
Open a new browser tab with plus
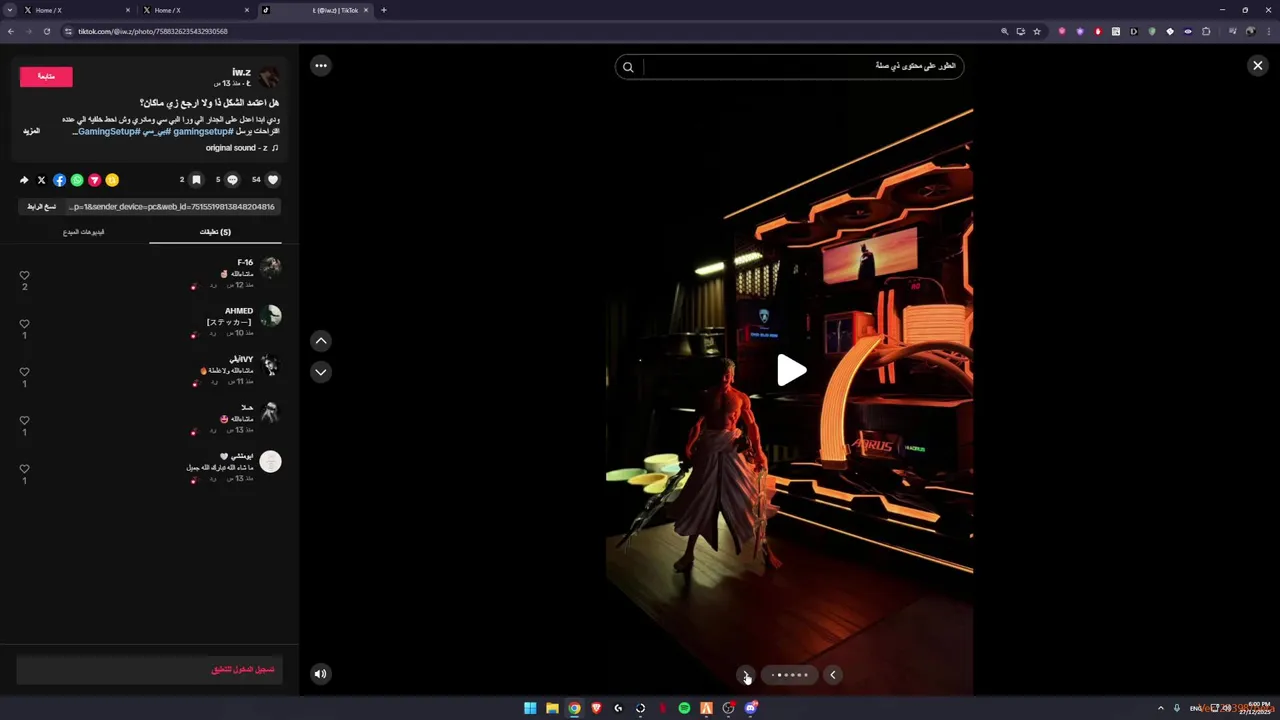[x=384, y=10]
